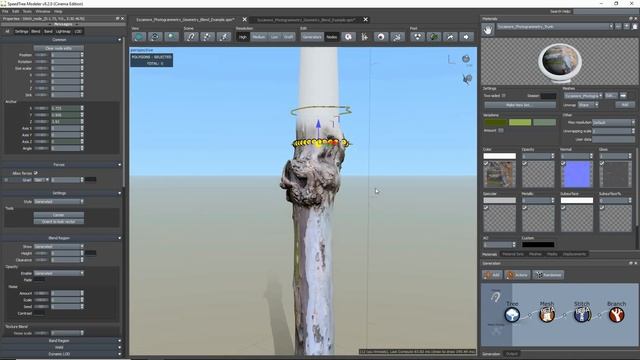Switch to the Blend properties tab

click(36, 31)
